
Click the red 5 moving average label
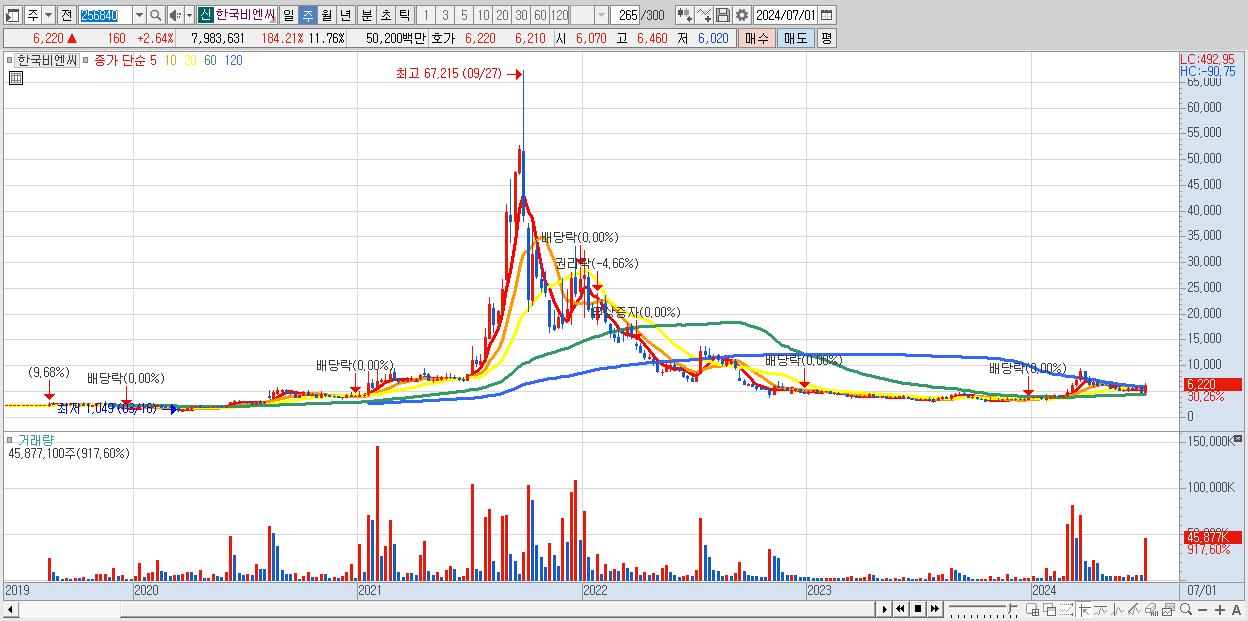153,61
